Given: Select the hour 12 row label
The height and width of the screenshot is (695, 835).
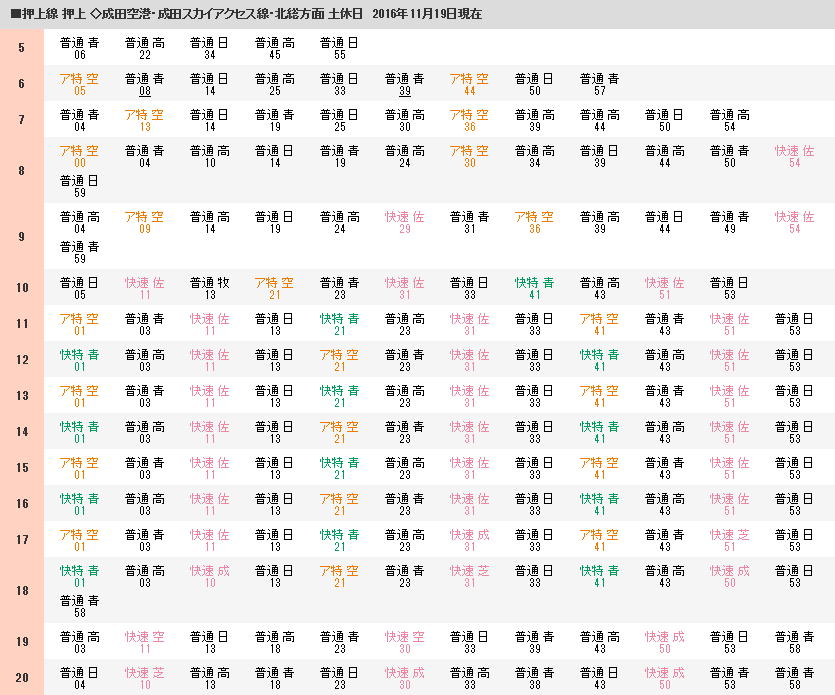Looking at the screenshot, I should tap(21, 360).
